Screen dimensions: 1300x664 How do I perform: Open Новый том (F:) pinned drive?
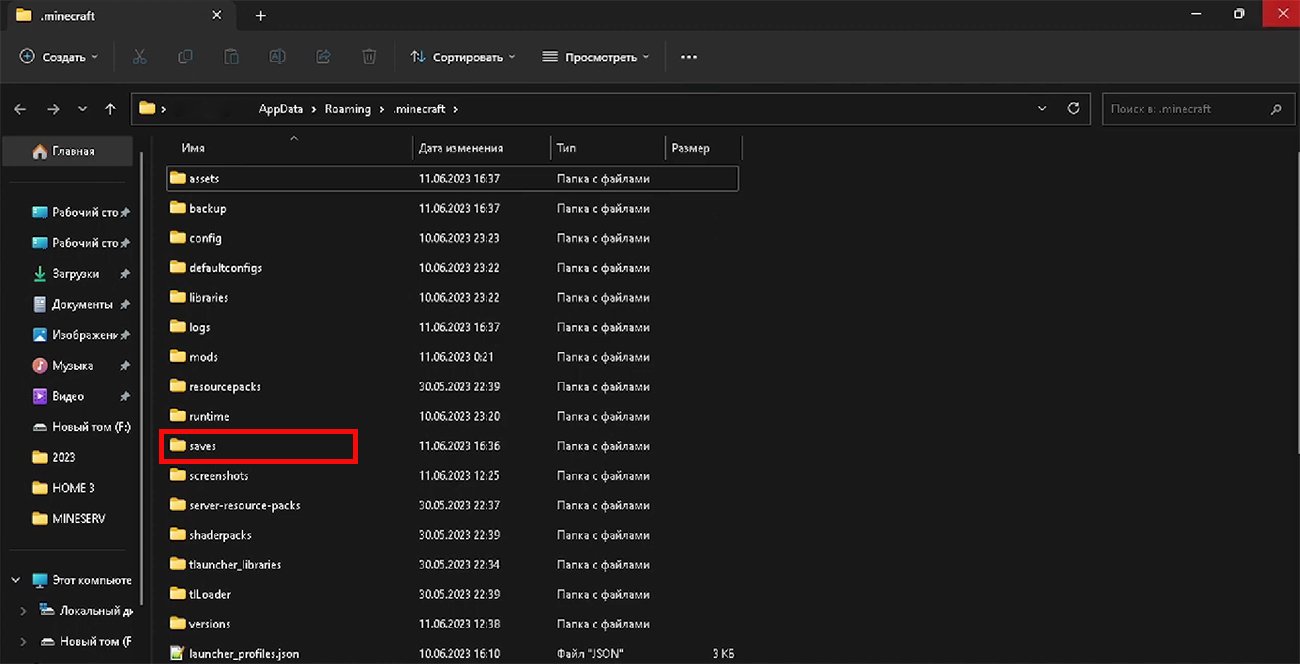(80, 426)
